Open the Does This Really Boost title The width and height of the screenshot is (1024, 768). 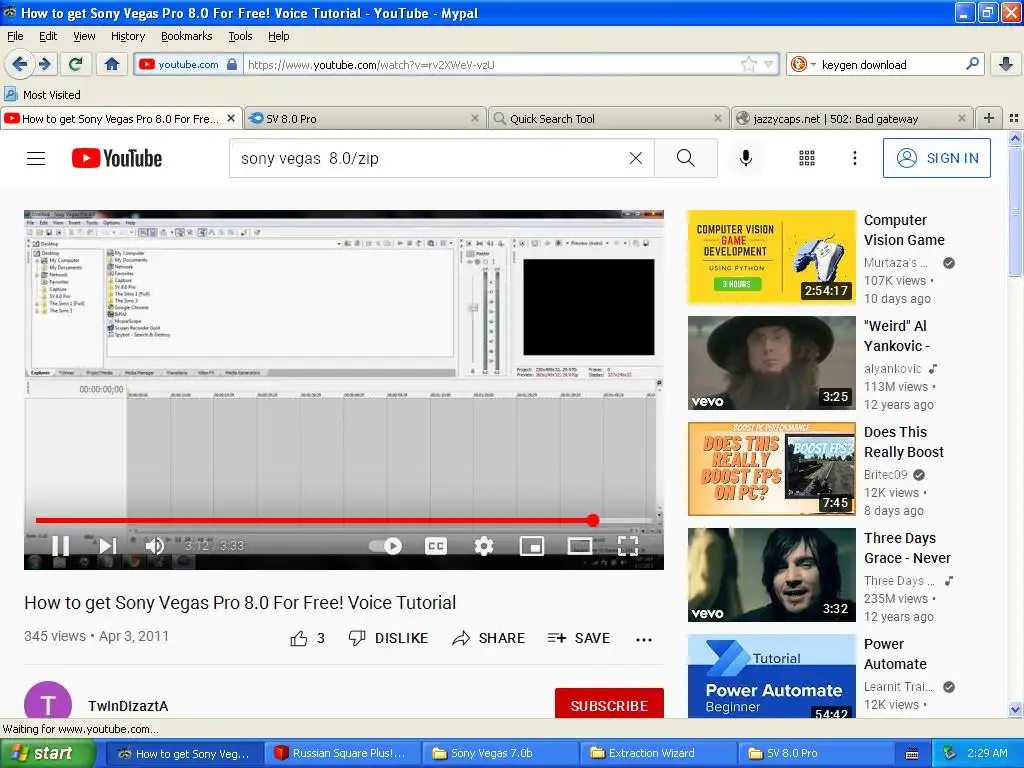click(904, 442)
